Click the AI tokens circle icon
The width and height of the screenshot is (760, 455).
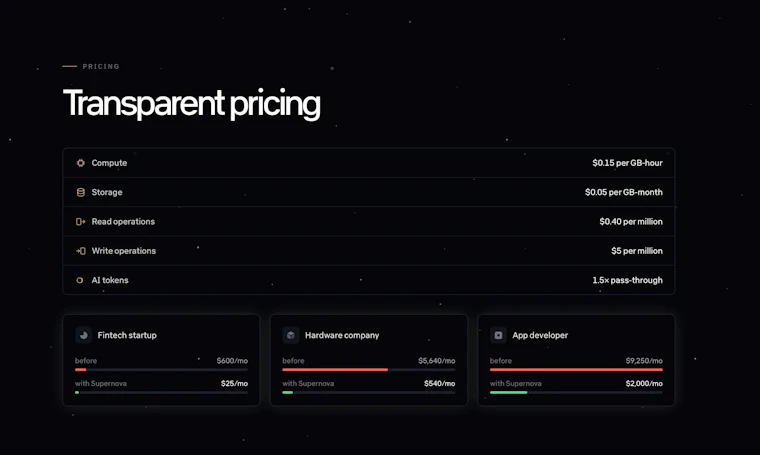(x=79, y=280)
